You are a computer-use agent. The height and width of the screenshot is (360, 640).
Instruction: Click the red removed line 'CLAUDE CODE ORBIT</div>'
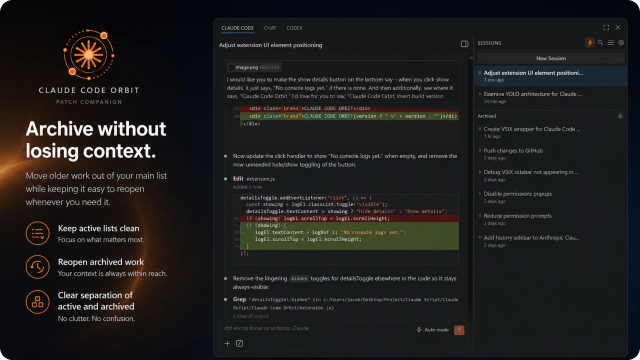click(x=349, y=109)
